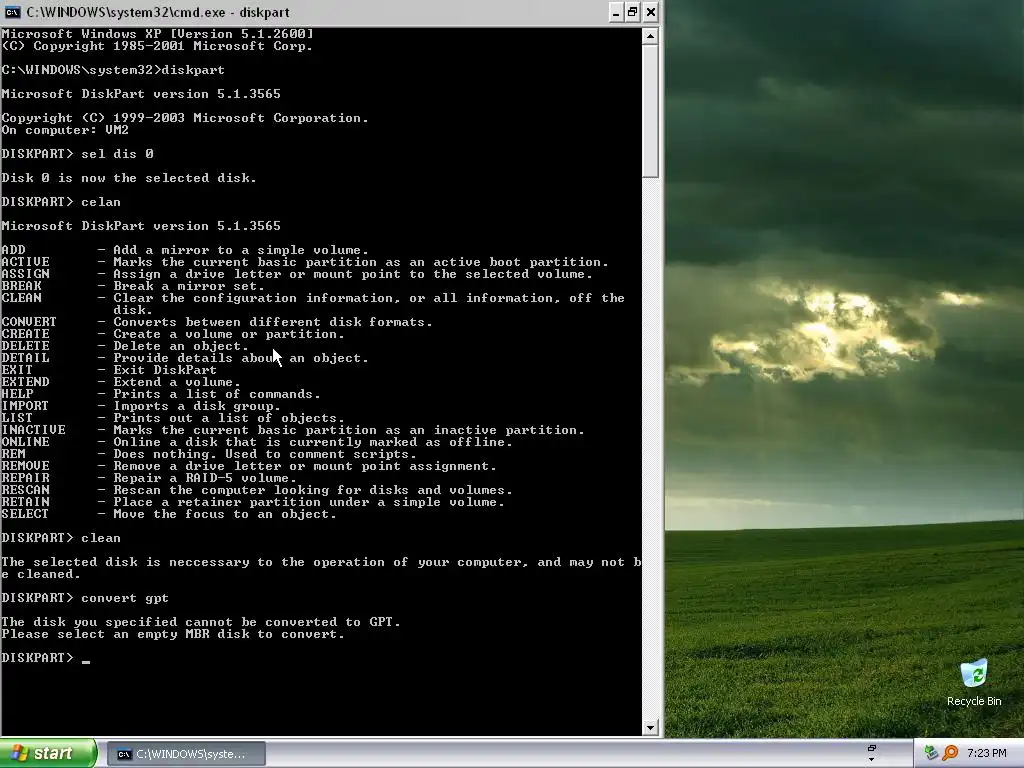Click 'The selected disk is neccessary' message line

coord(321,568)
